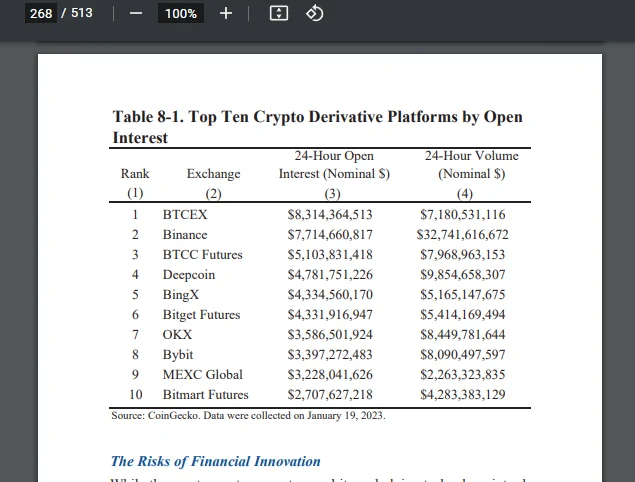Click the Rank column header

coord(135,183)
